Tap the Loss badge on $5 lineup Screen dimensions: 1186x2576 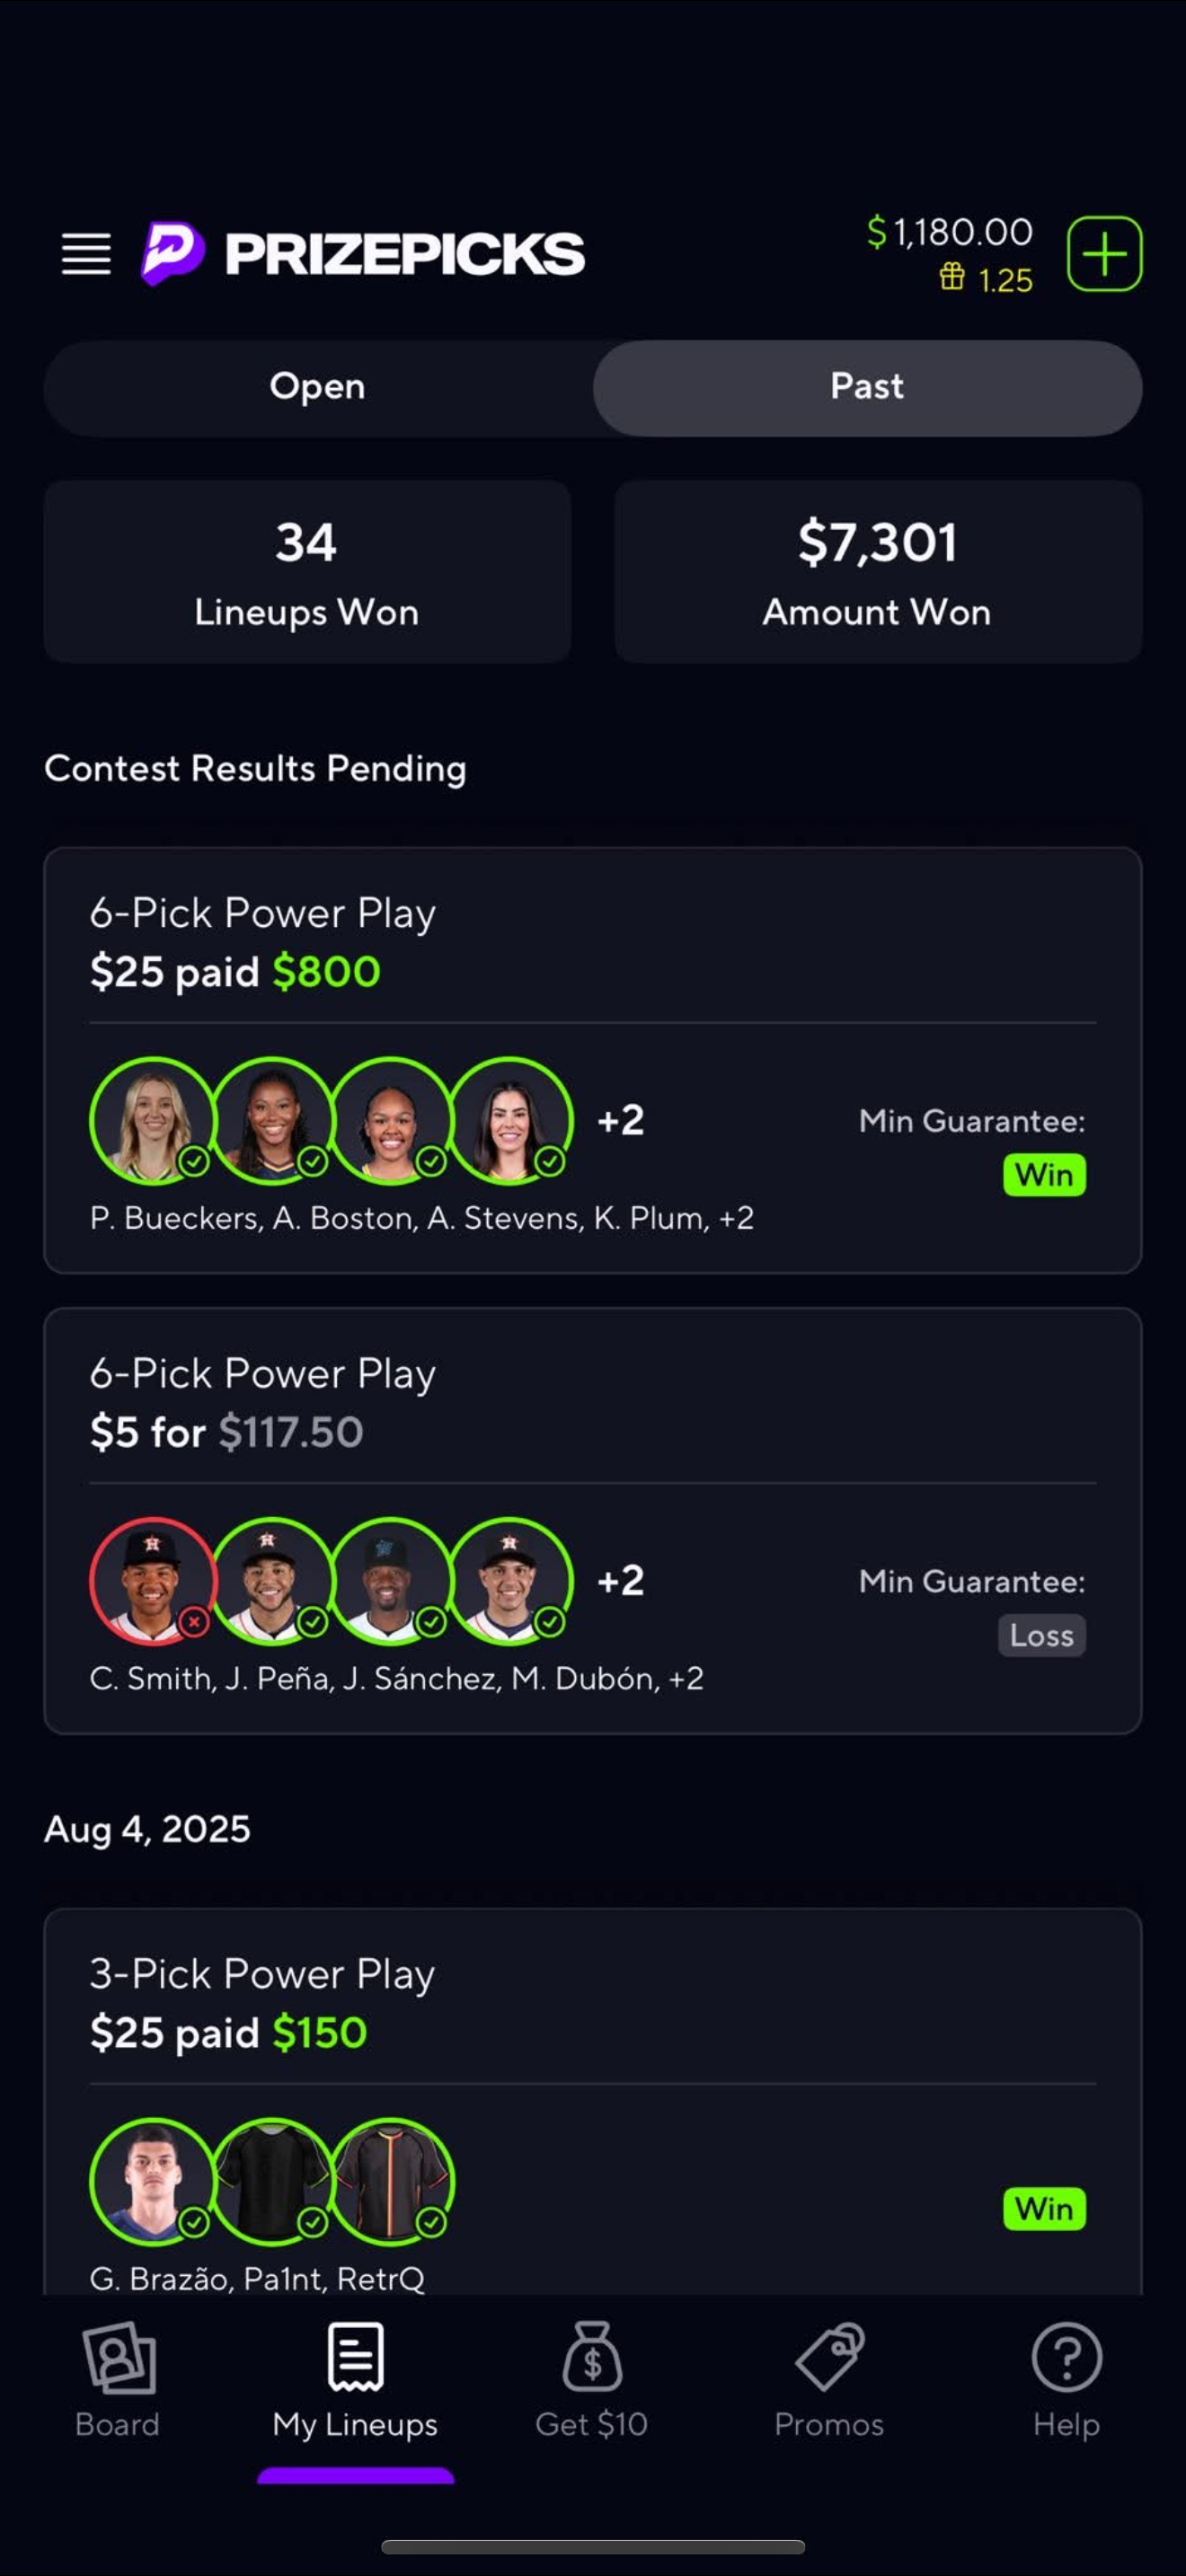pos(1041,1636)
